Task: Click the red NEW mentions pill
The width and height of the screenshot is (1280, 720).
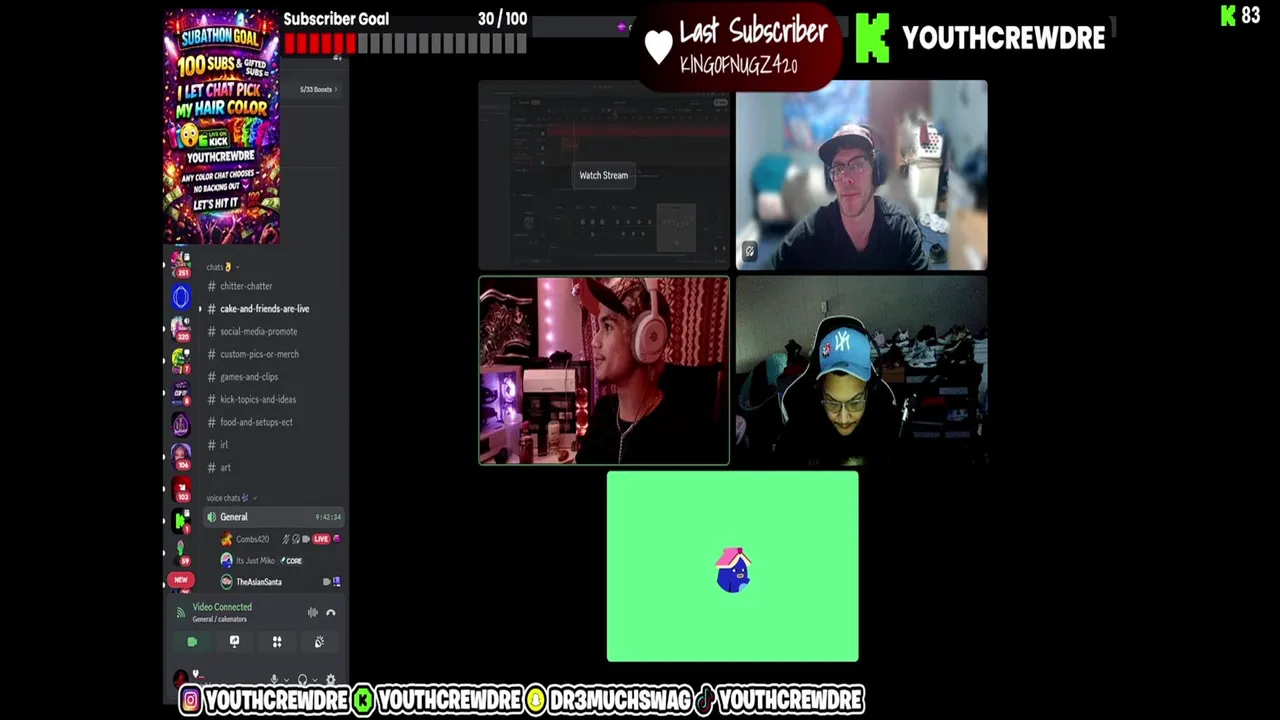Action: coord(181,579)
